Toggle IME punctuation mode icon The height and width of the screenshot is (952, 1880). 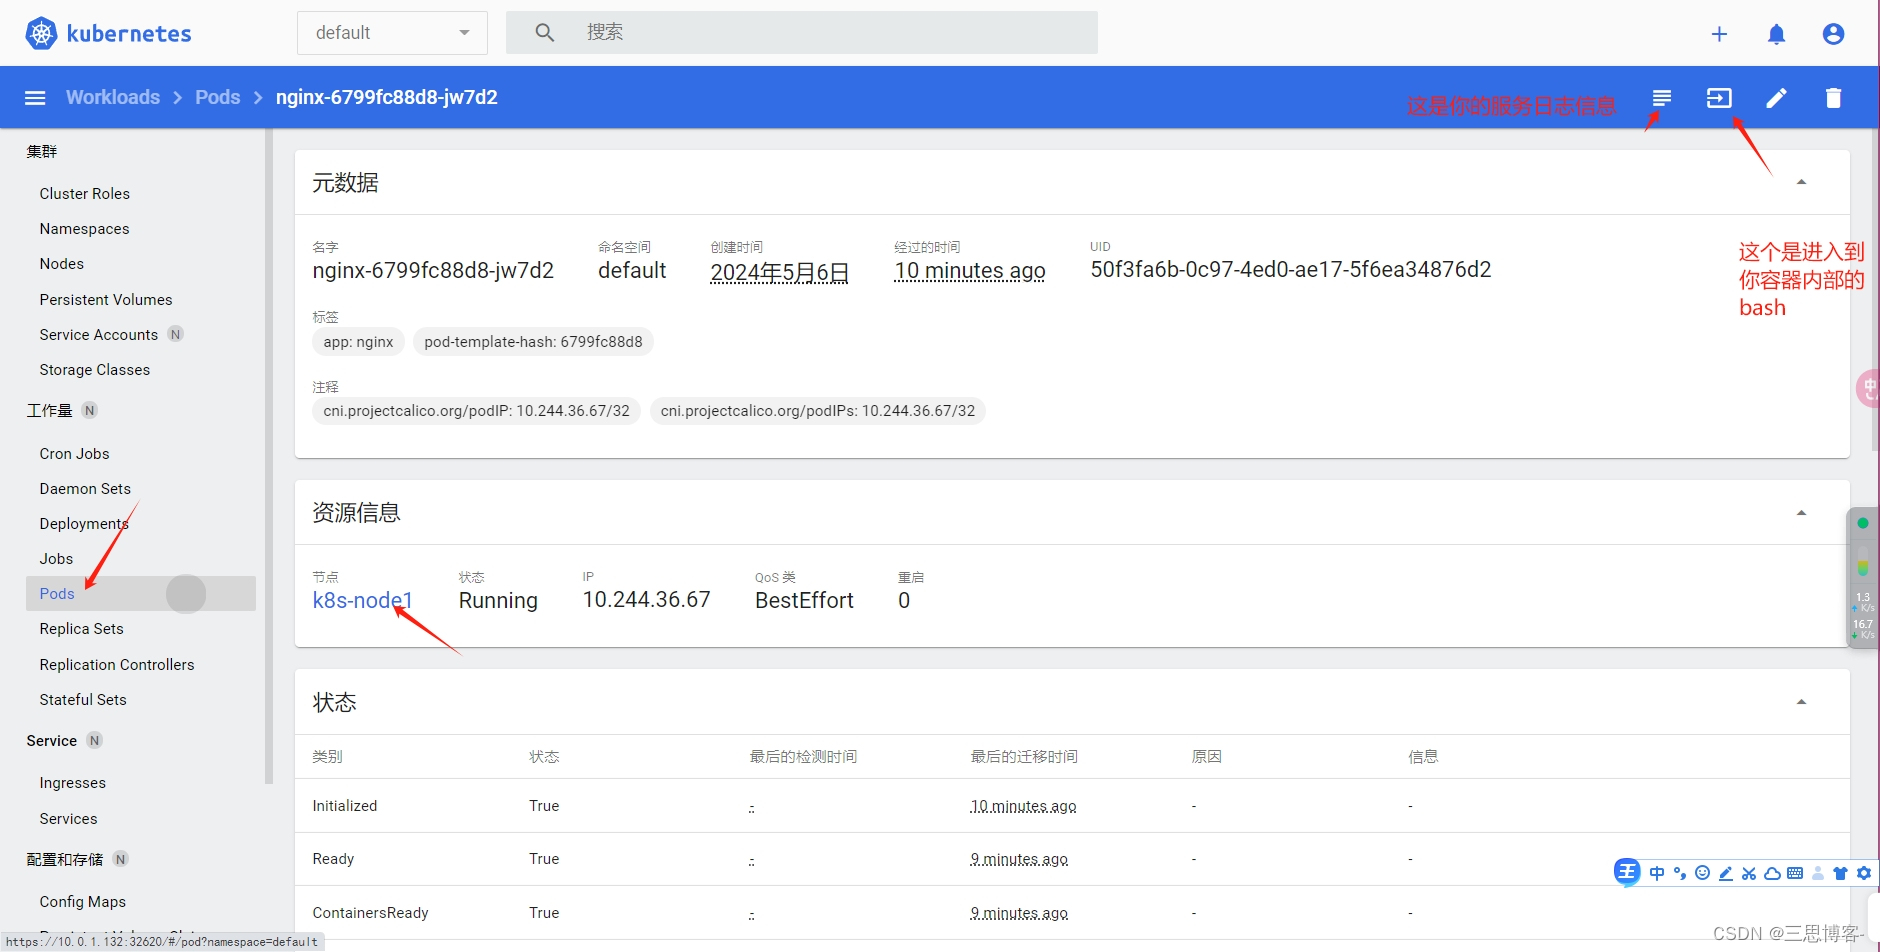coord(1680,873)
